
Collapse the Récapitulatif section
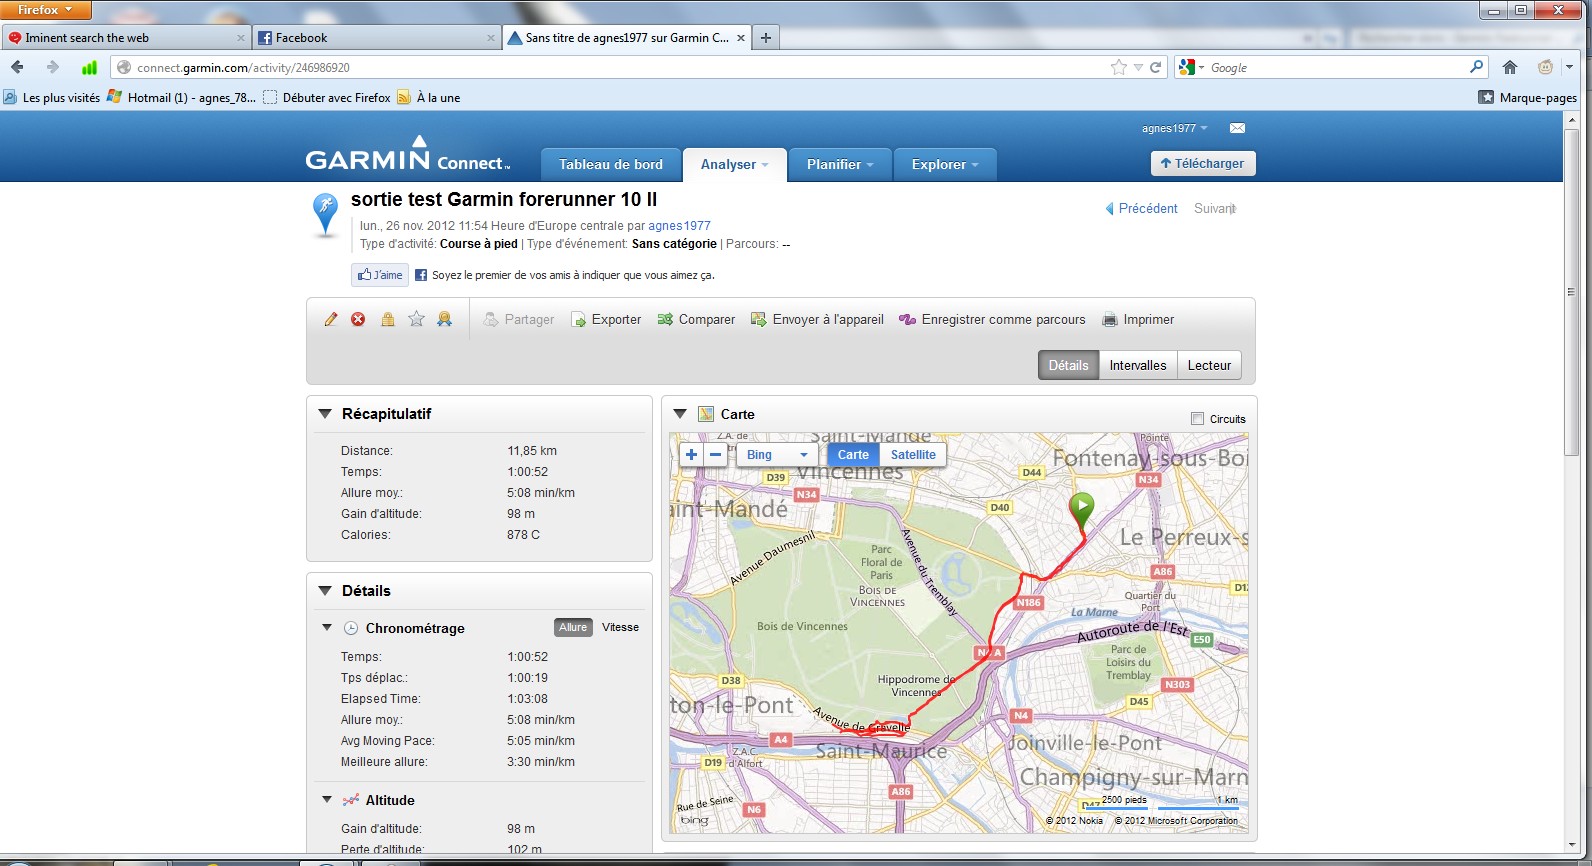(325, 413)
